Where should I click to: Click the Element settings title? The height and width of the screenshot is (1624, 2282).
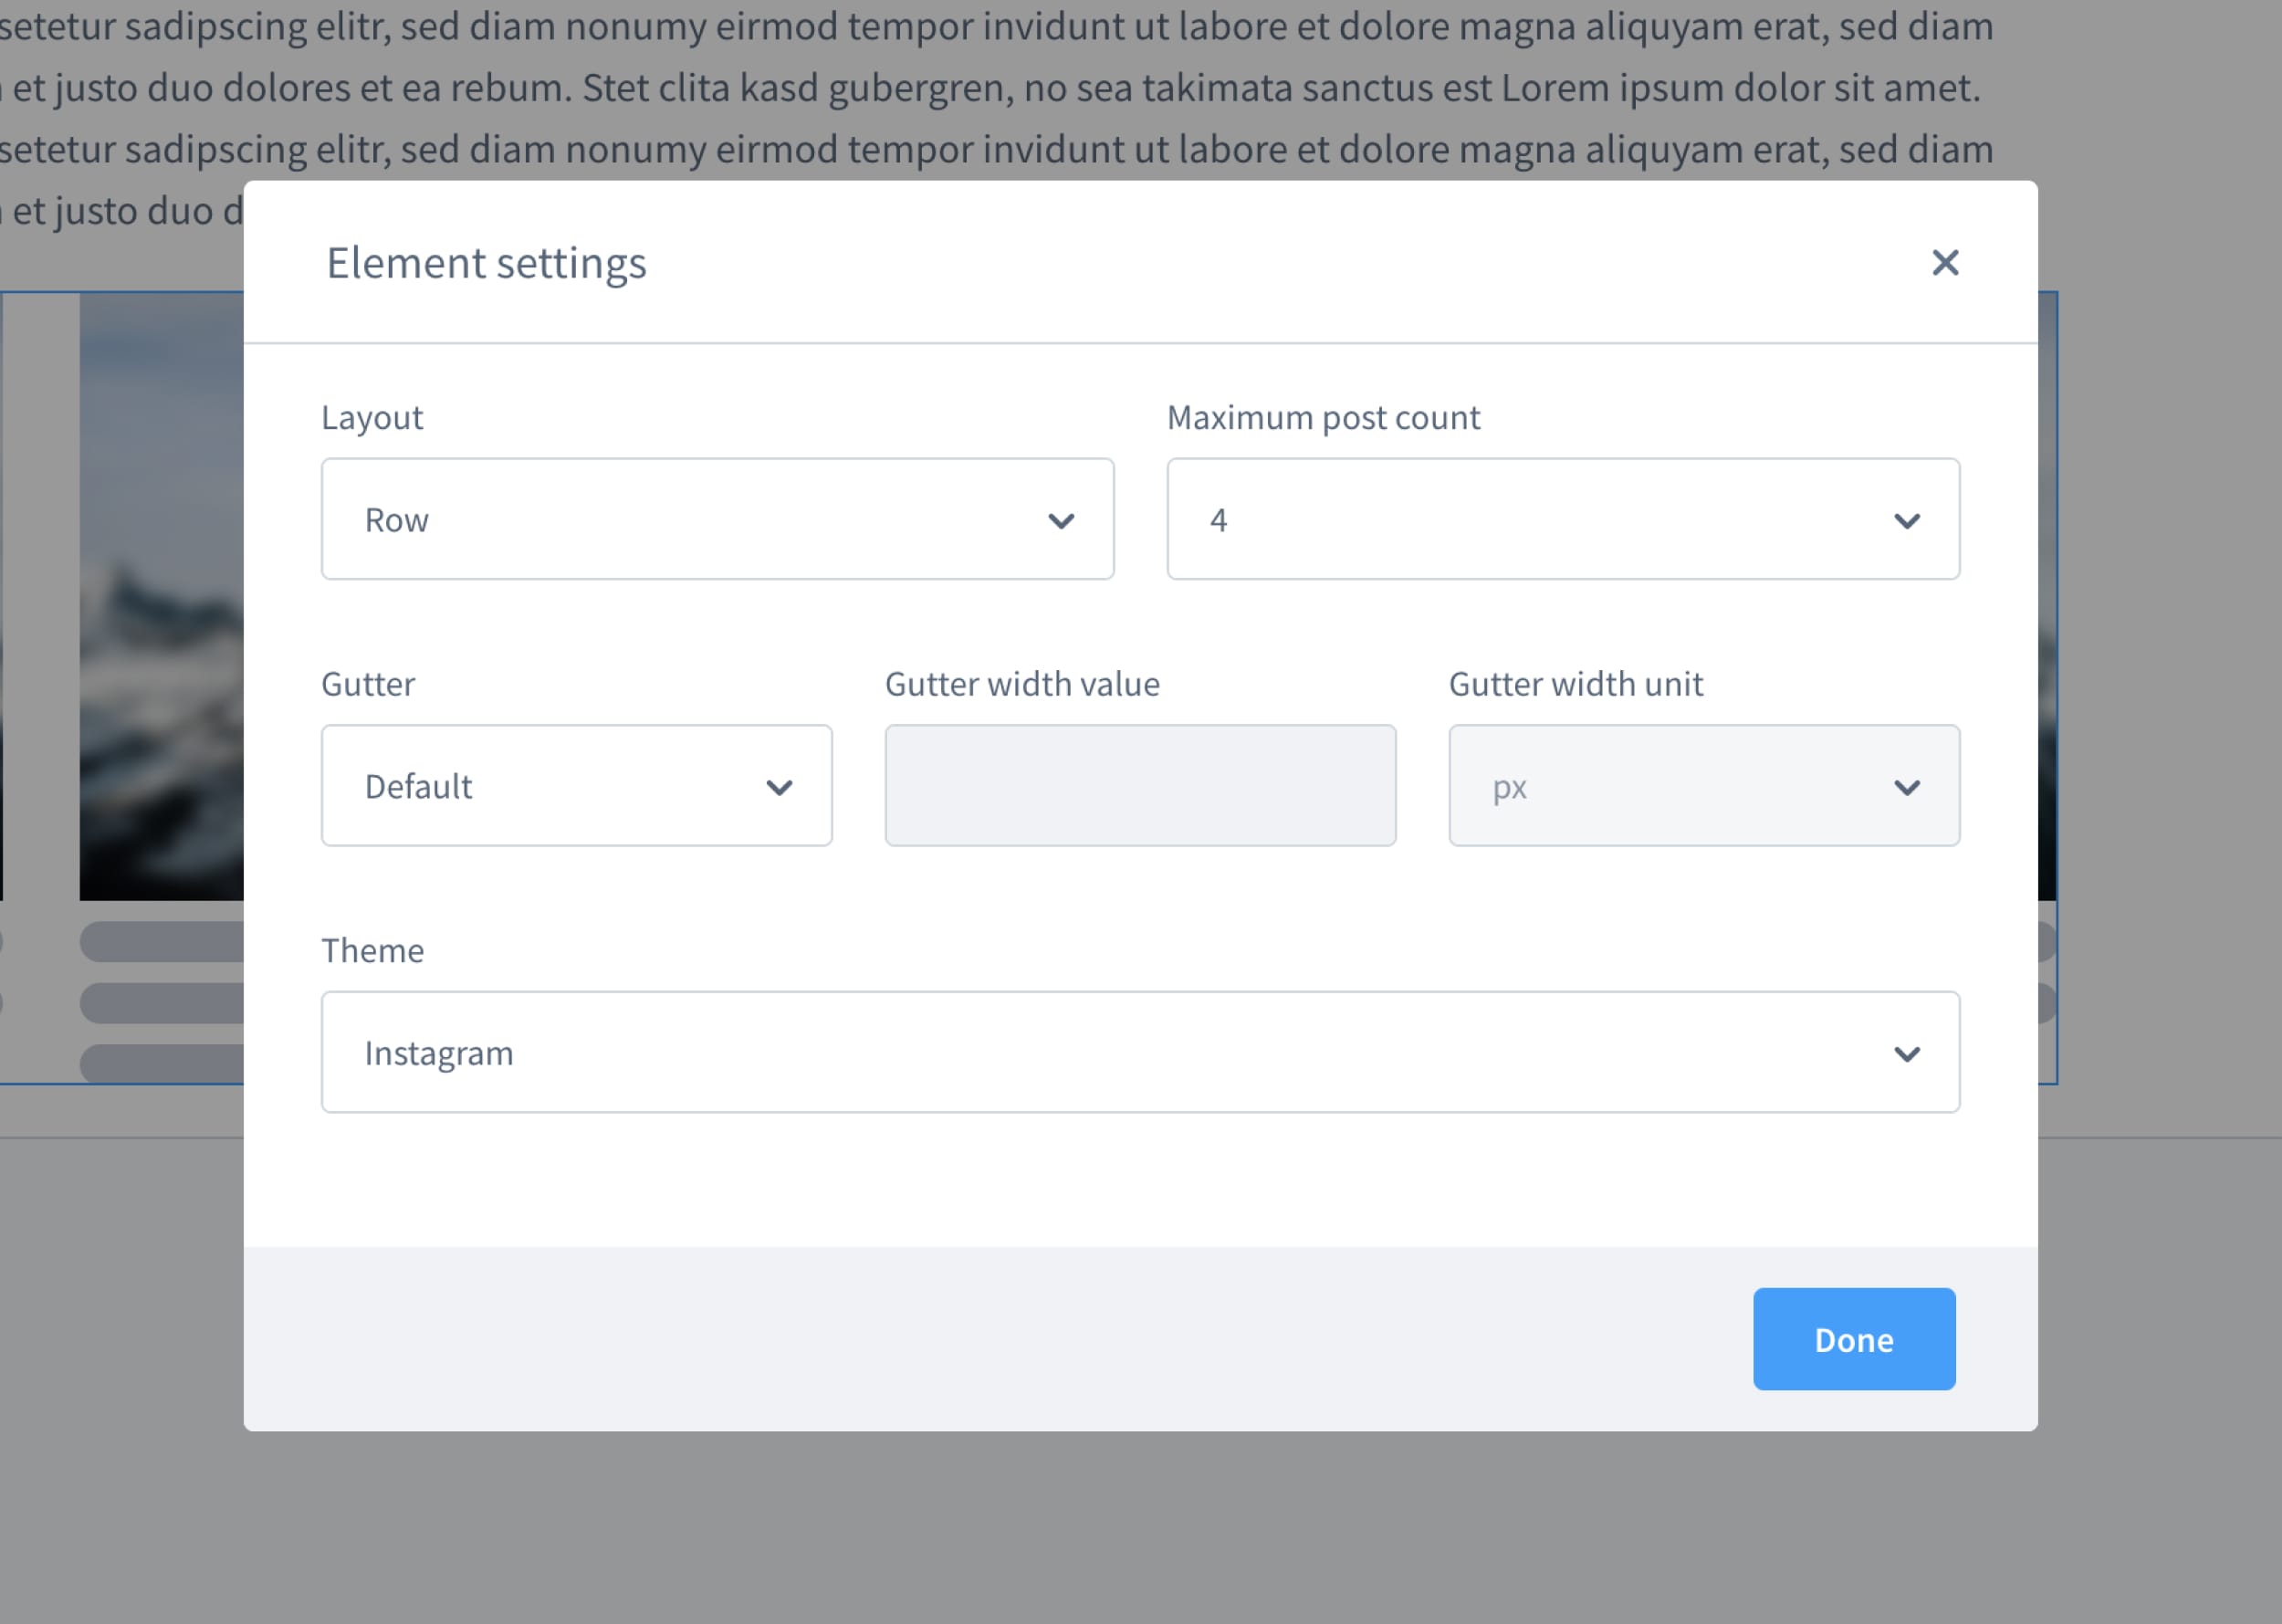pyautogui.click(x=486, y=263)
